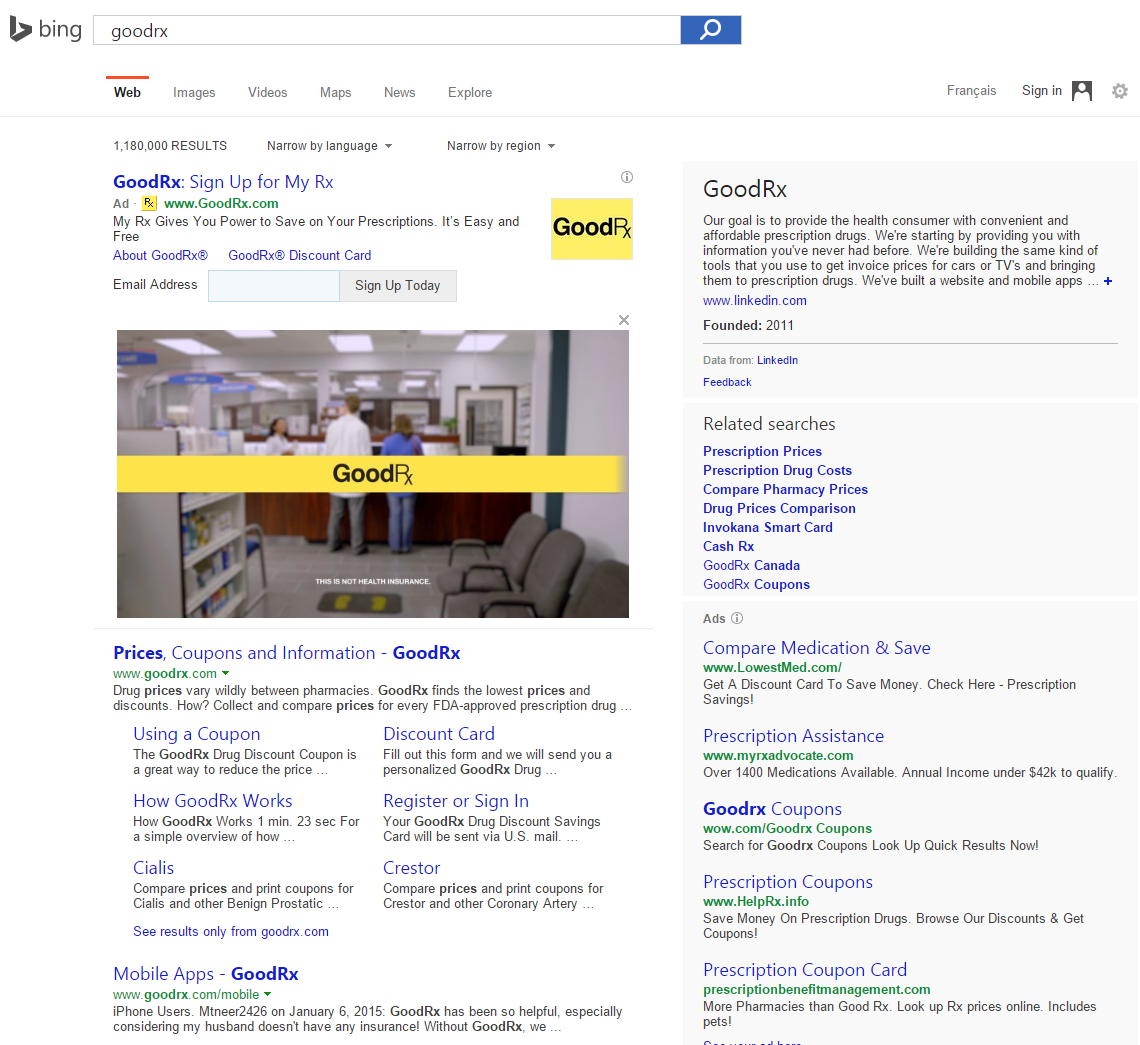
Task: Open the Narrow by region dropdown
Action: pyautogui.click(x=500, y=146)
